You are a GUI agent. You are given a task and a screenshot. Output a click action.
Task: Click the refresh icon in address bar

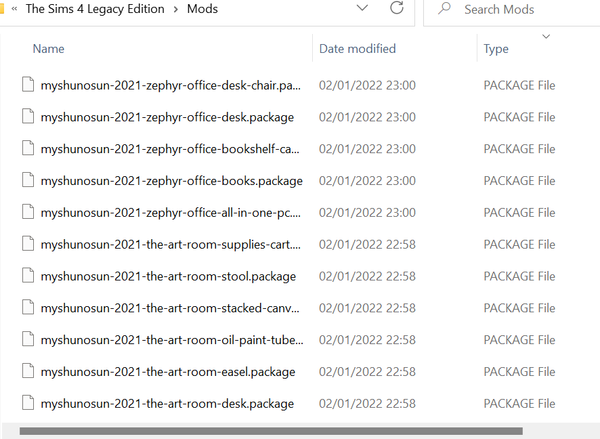397,8
